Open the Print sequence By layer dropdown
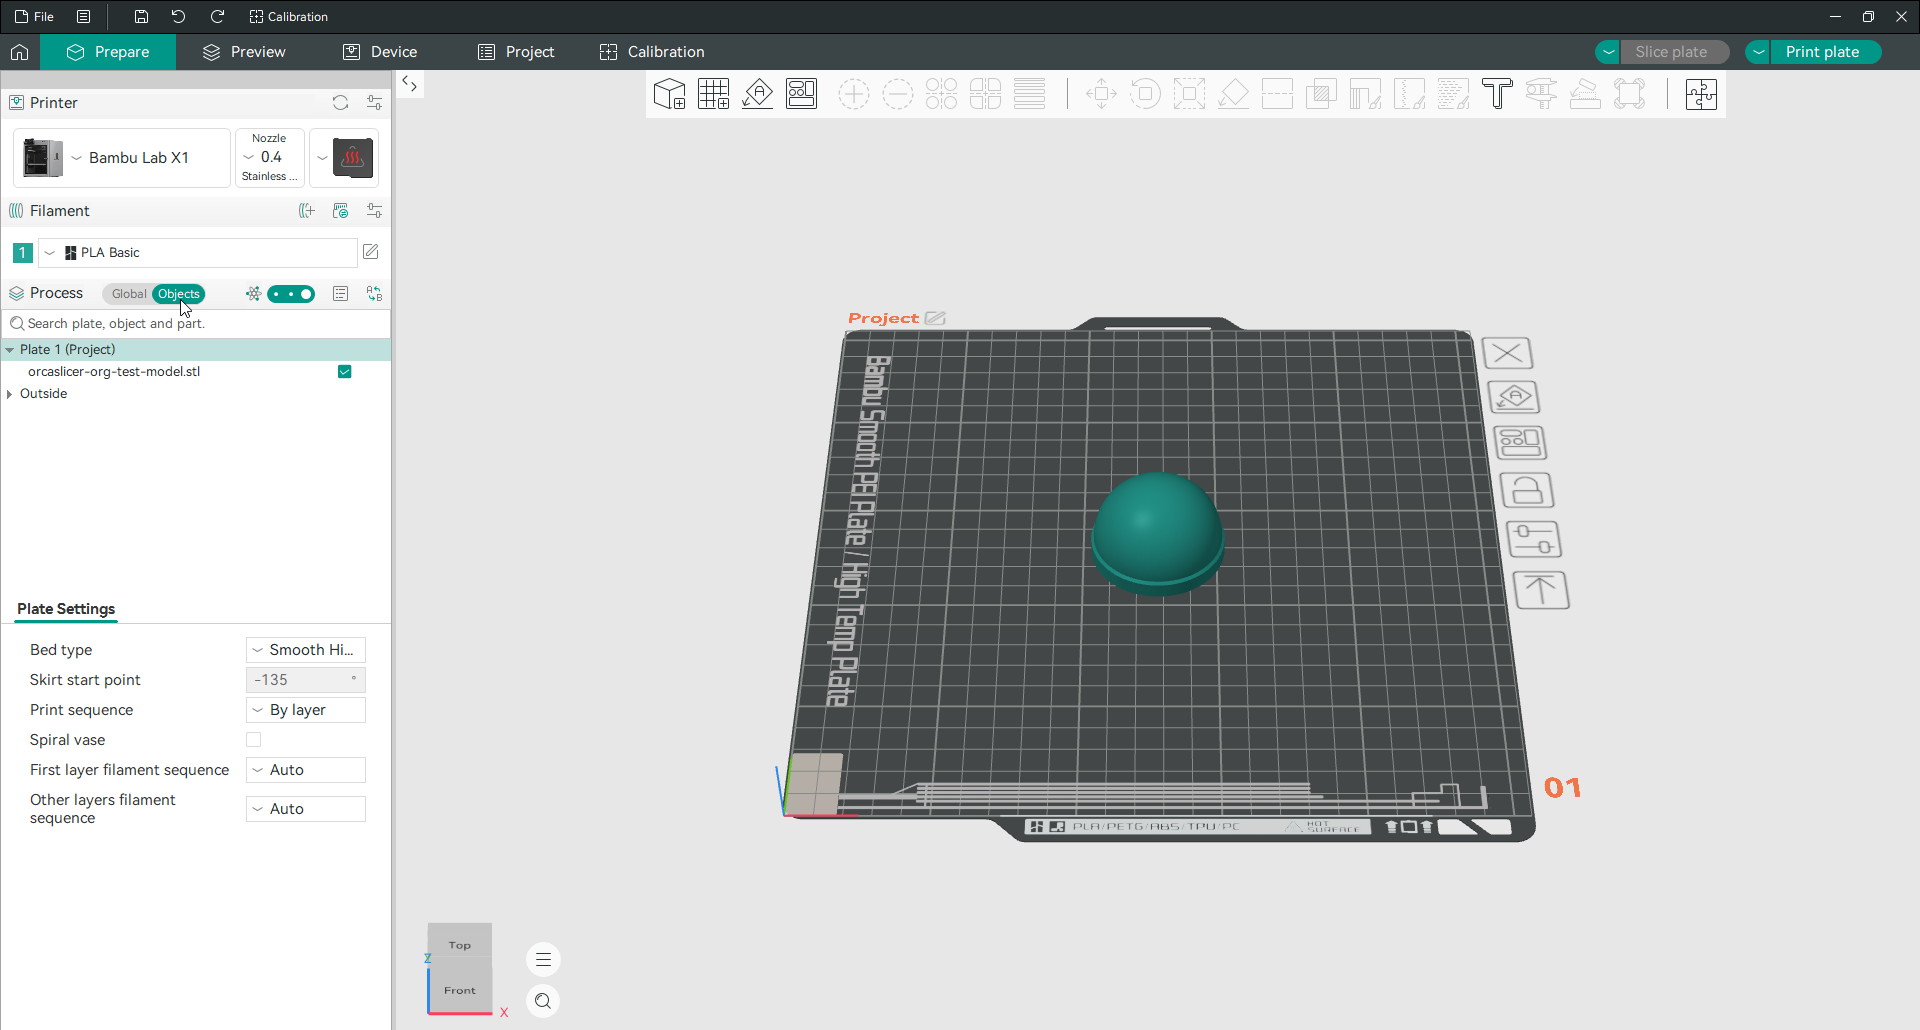The height and width of the screenshot is (1030, 1920). pyautogui.click(x=306, y=710)
